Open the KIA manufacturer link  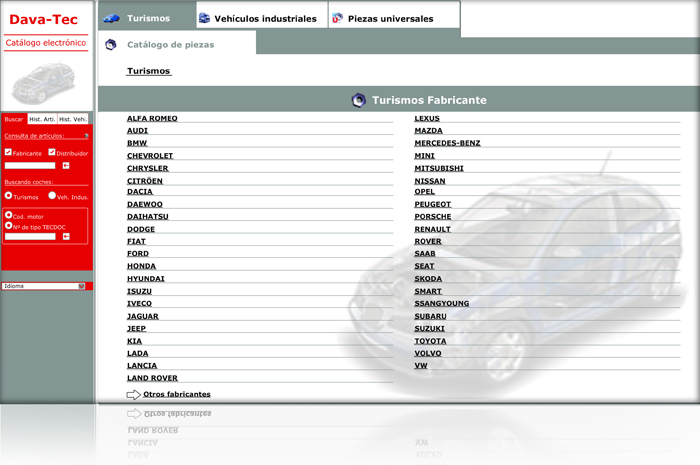point(134,341)
